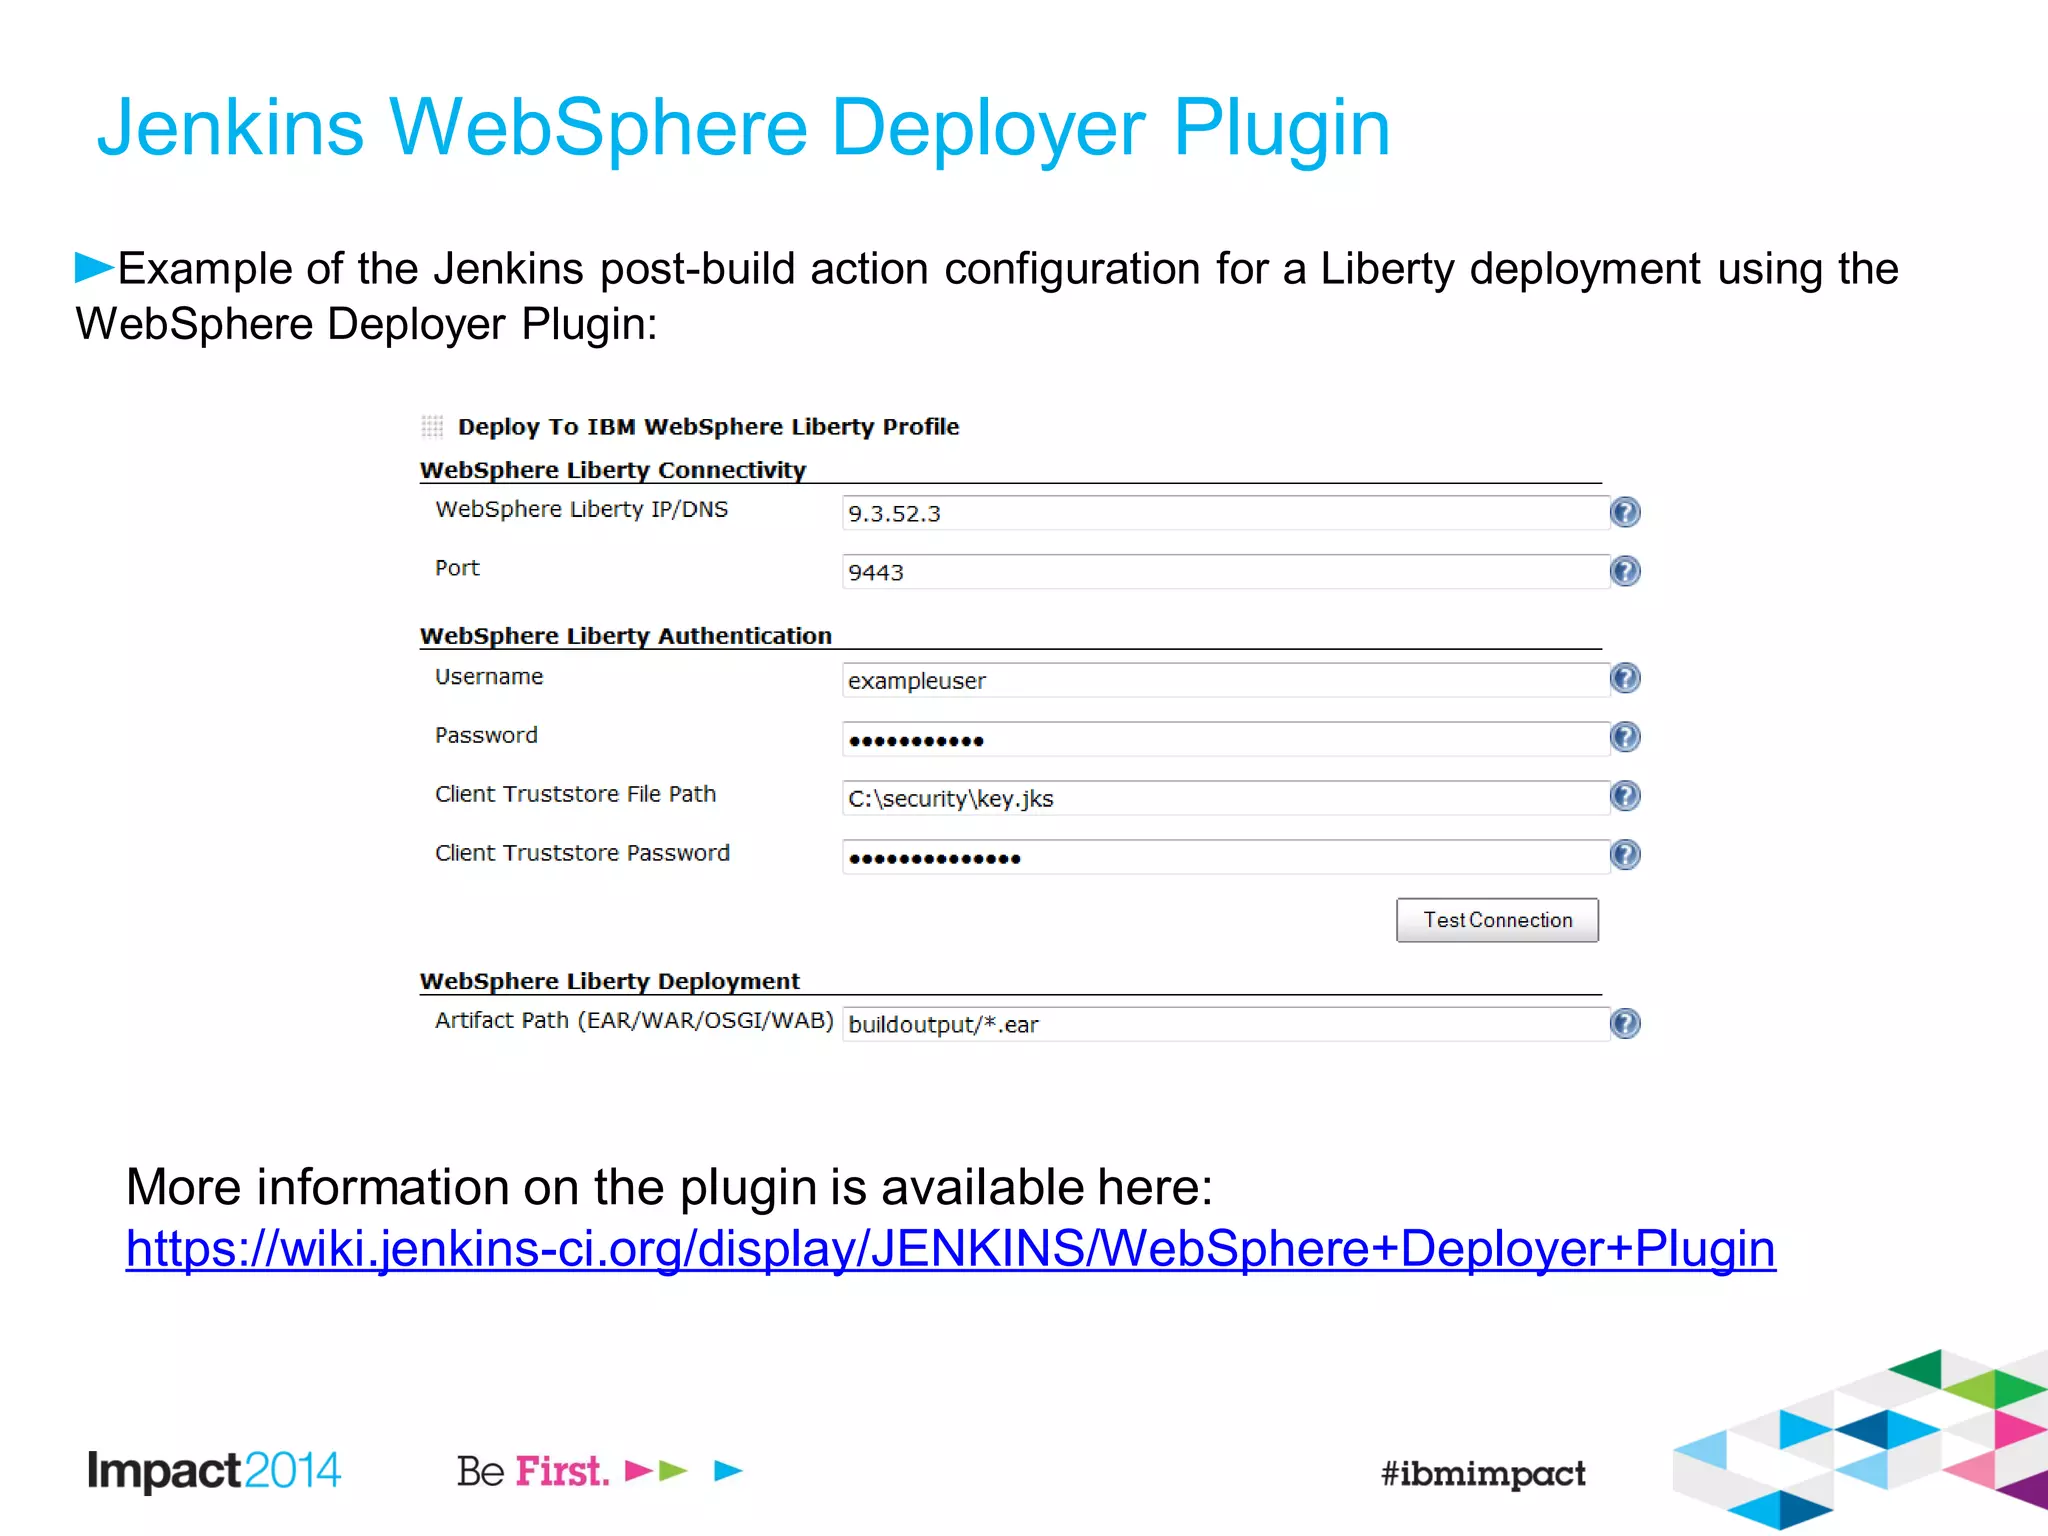Select the Deploy To IBM WebSphere Liberty Profile title

click(708, 427)
